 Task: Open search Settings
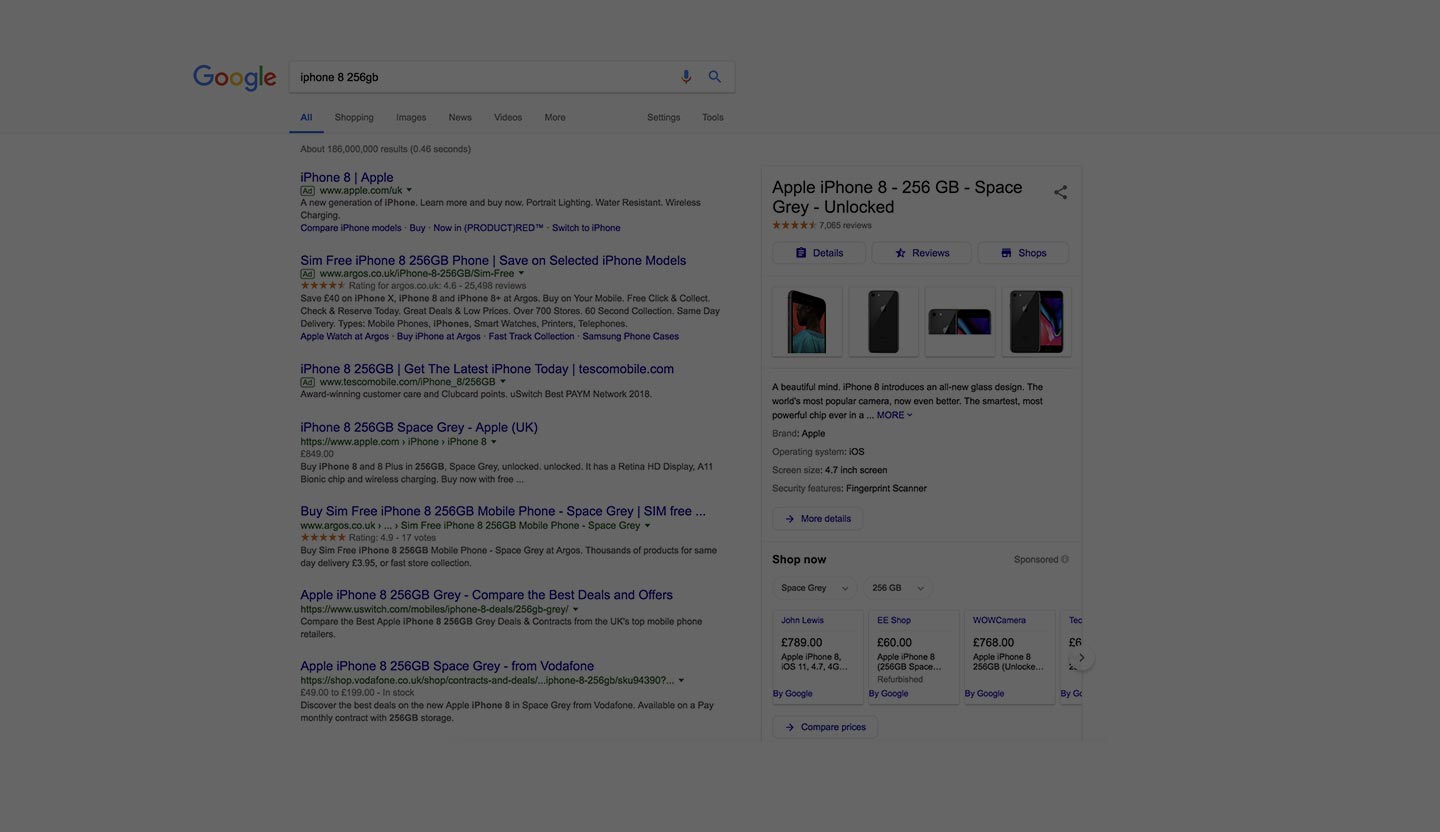(x=663, y=117)
